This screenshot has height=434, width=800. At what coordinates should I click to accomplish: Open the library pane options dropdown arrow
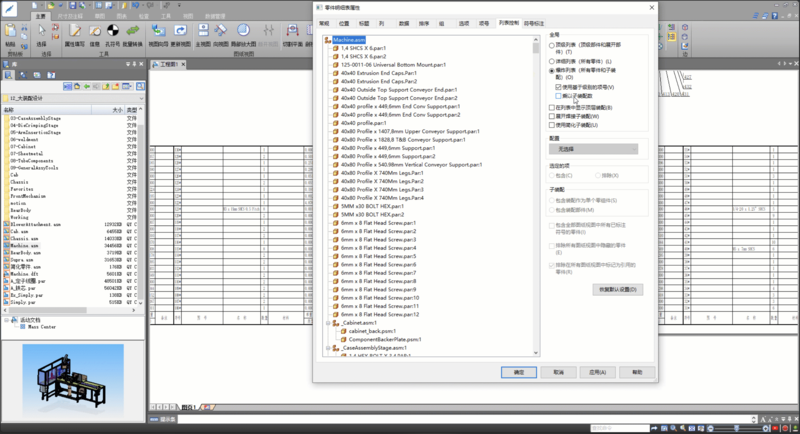[x=128, y=64]
